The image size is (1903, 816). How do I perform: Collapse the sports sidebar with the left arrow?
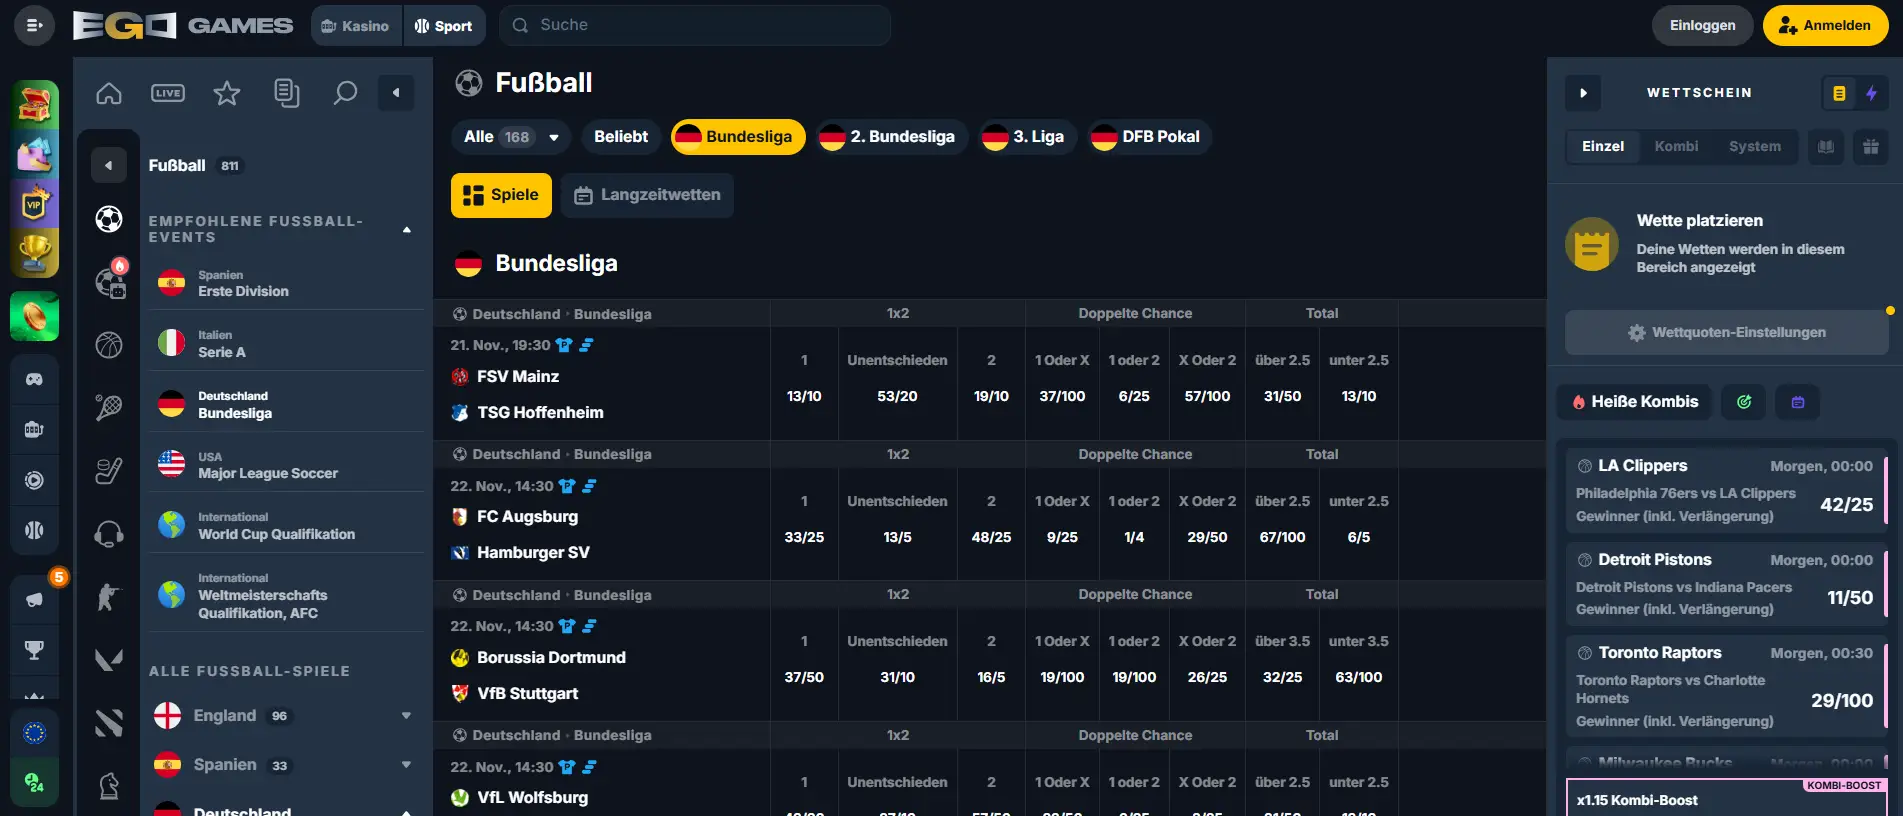[396, 93]
